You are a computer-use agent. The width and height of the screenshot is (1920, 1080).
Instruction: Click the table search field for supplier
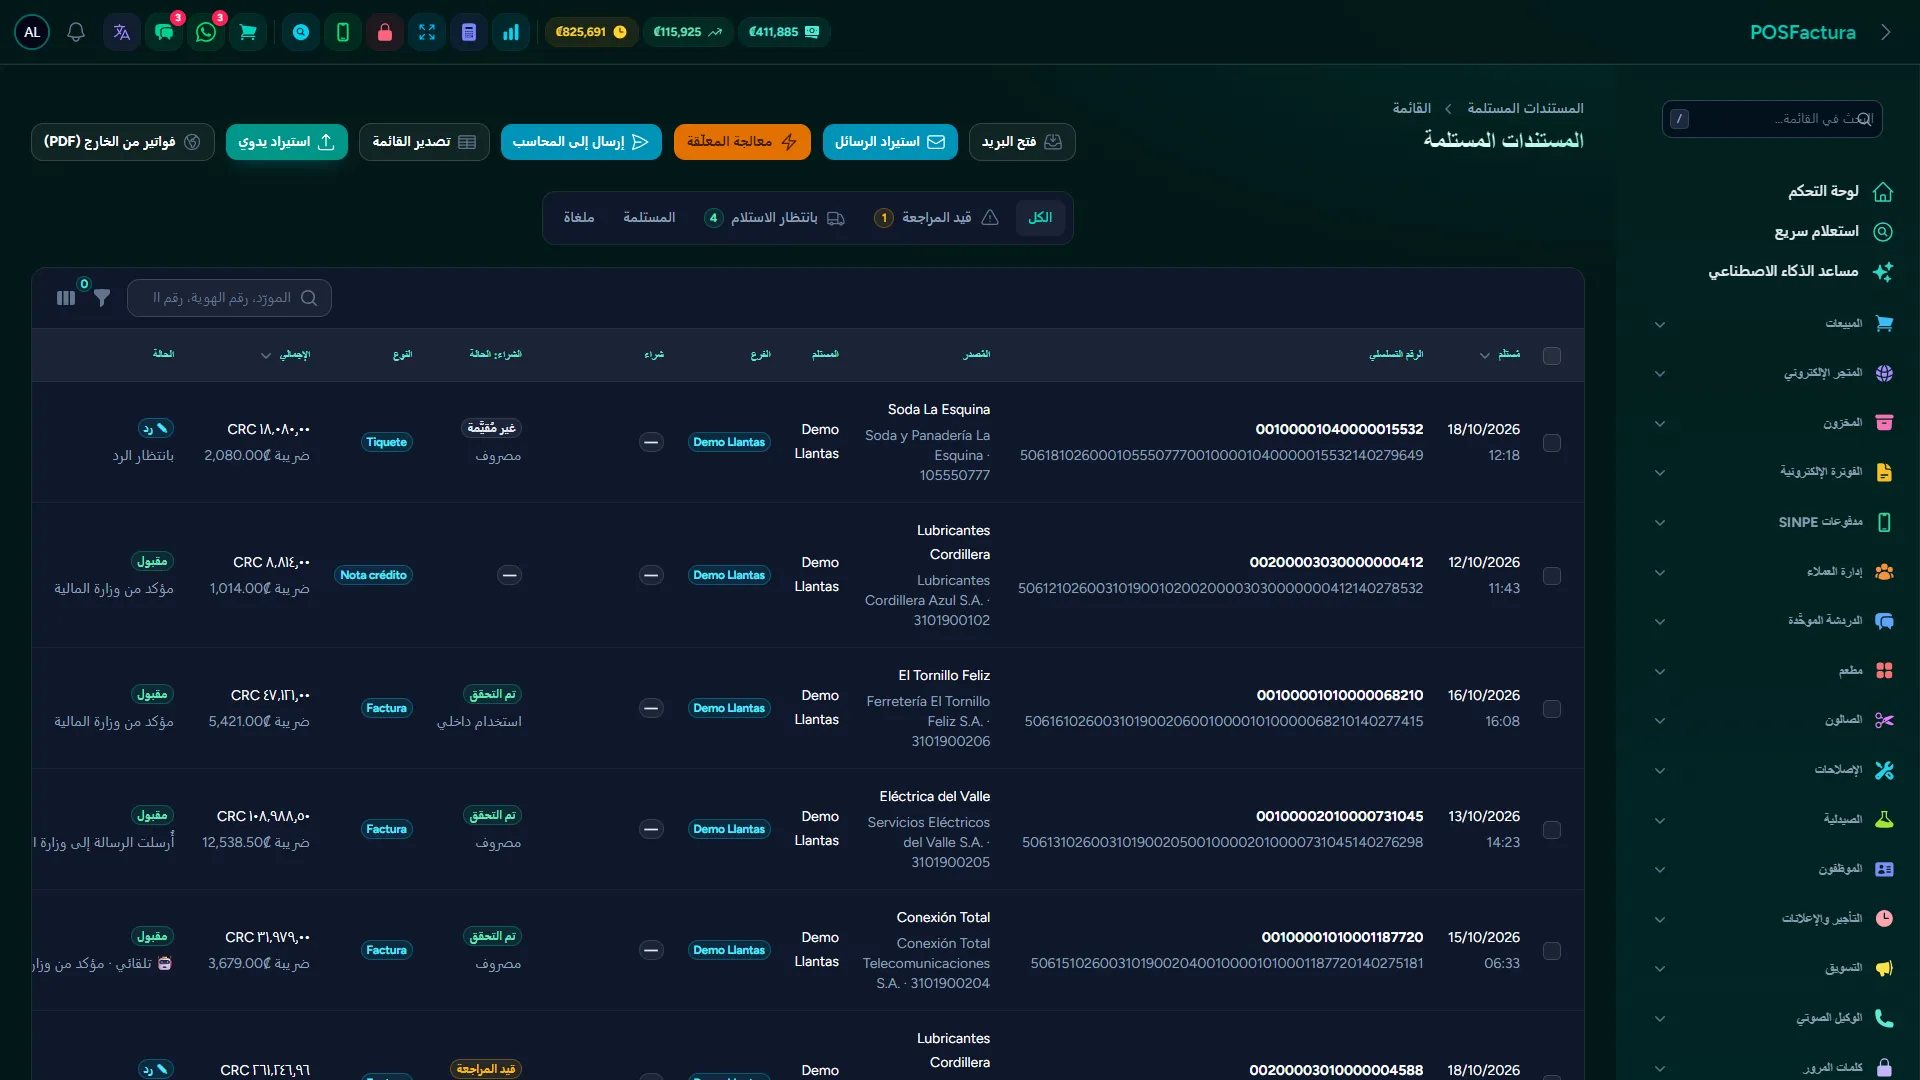point(229,298)
